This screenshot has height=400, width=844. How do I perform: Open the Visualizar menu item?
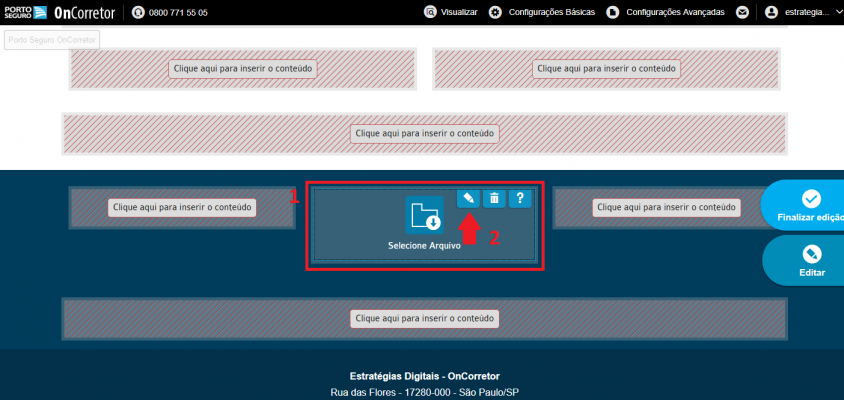(x=459, y=12)
